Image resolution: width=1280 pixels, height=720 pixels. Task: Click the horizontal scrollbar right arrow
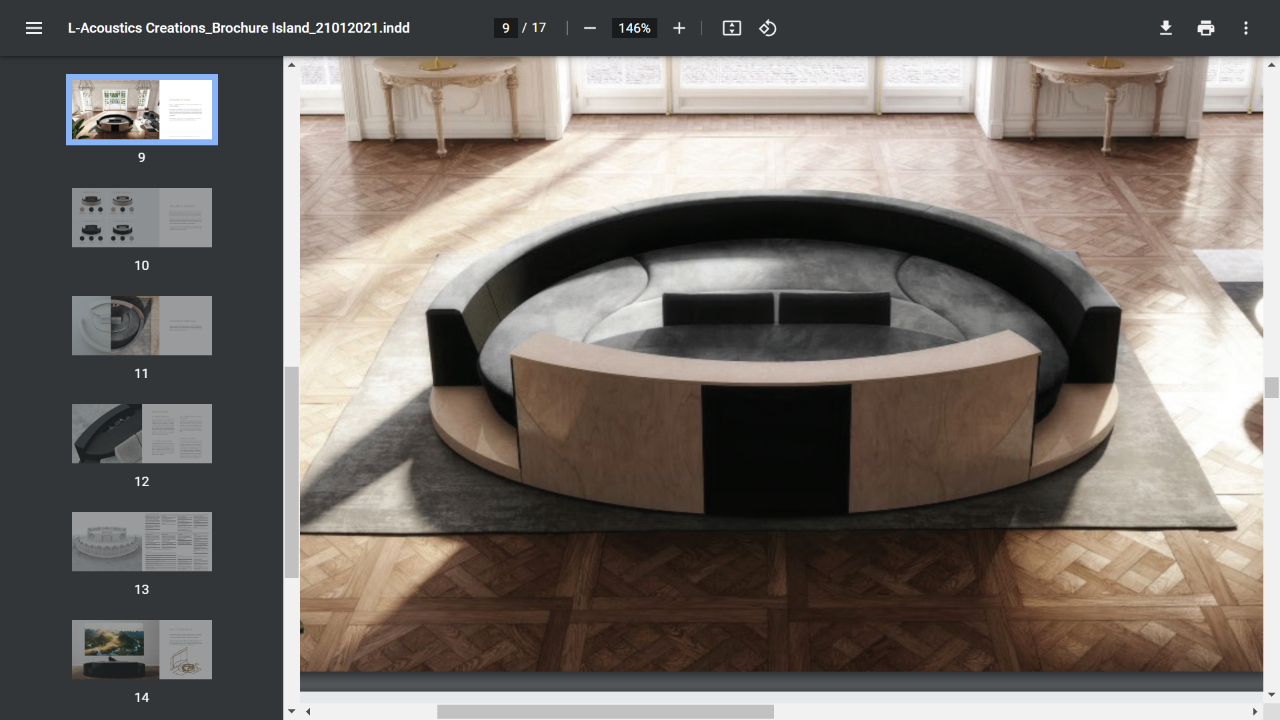pyautogui.click(x=1256, y=711)
